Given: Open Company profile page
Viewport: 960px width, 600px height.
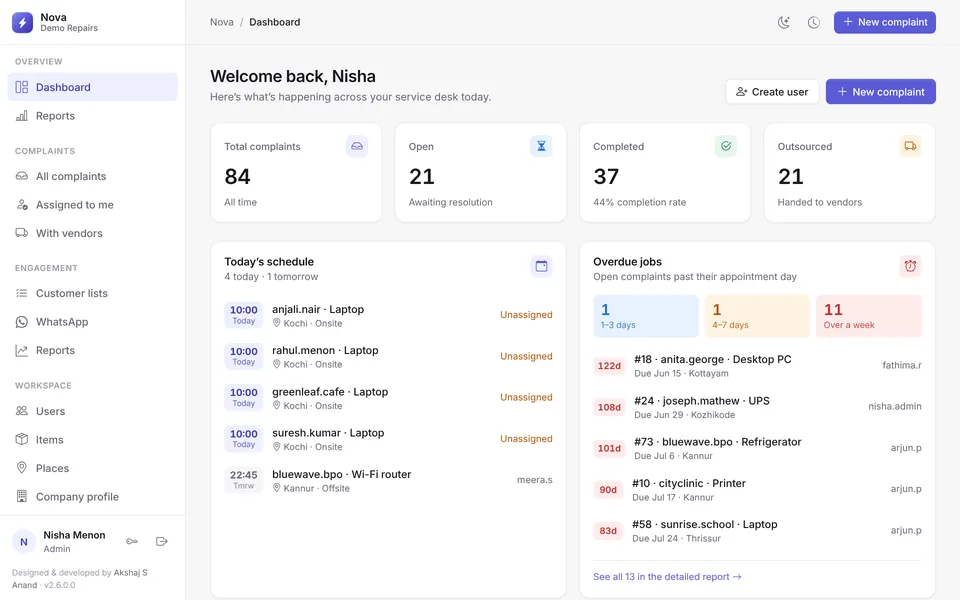Looking at the screenshot, I should [x=92, y=497].
